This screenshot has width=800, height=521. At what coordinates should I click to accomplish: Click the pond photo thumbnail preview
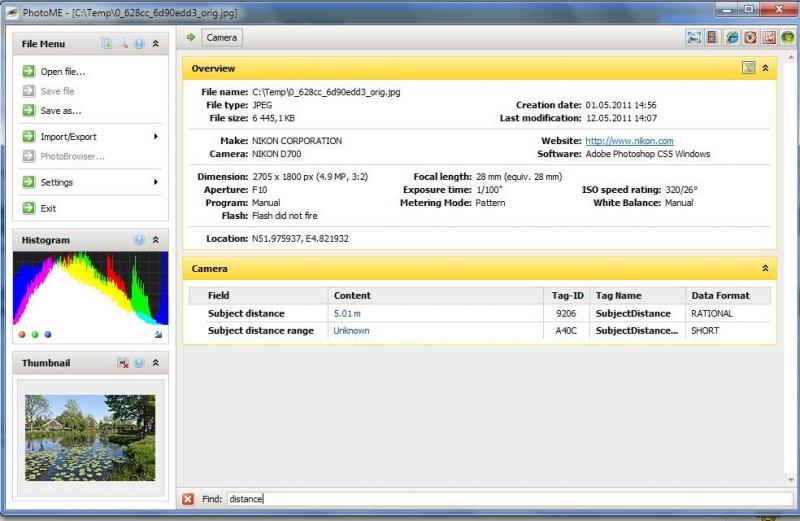pyautogui.click(x=90, y=437)
